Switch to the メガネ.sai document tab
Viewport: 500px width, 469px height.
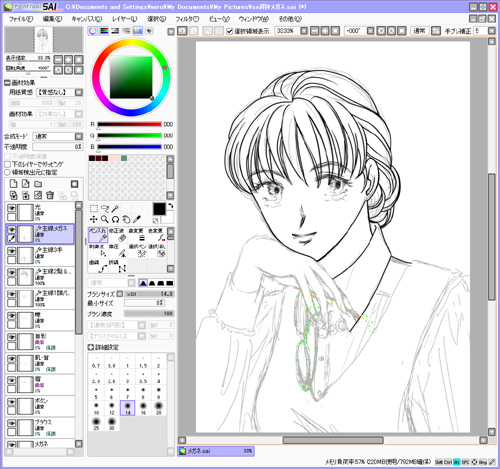216,451
